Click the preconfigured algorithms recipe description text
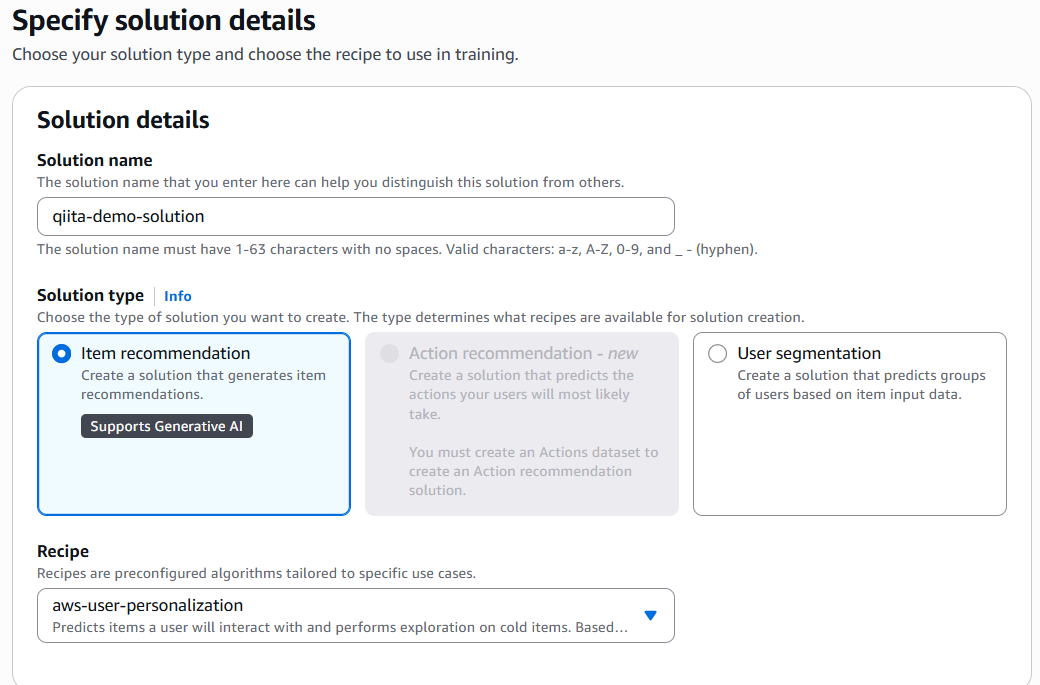Viewport: 1040px width, 685px height. 257,574
